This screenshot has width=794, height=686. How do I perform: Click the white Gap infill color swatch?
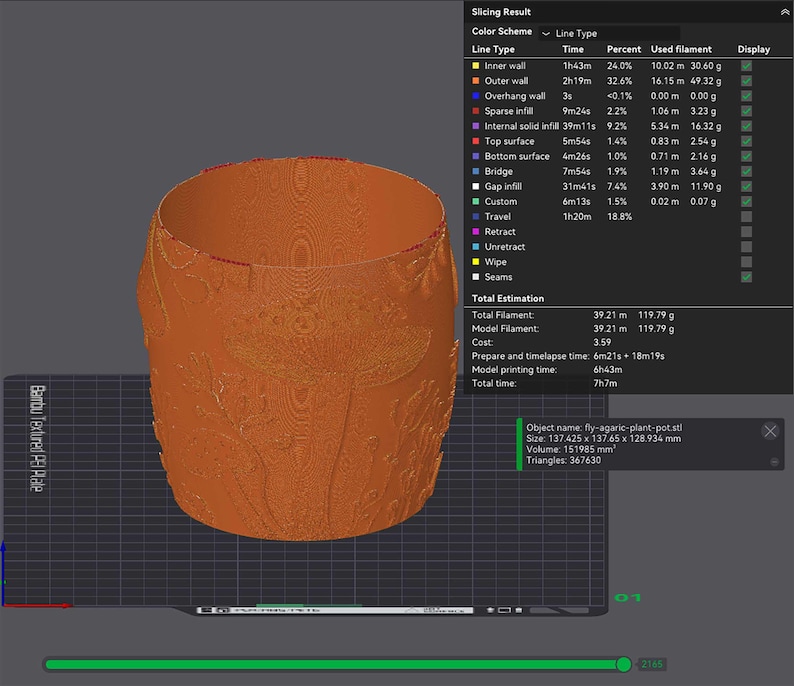(x=475, y=186)
